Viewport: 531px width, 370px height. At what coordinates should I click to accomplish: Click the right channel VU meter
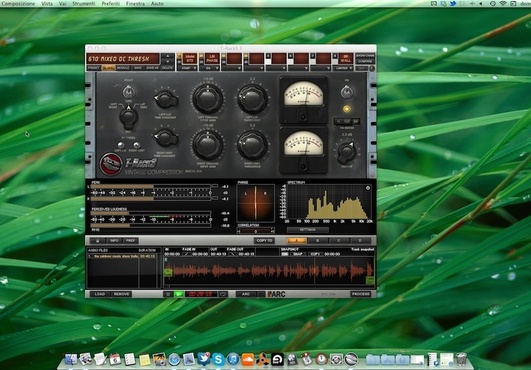tap(303, 150)
